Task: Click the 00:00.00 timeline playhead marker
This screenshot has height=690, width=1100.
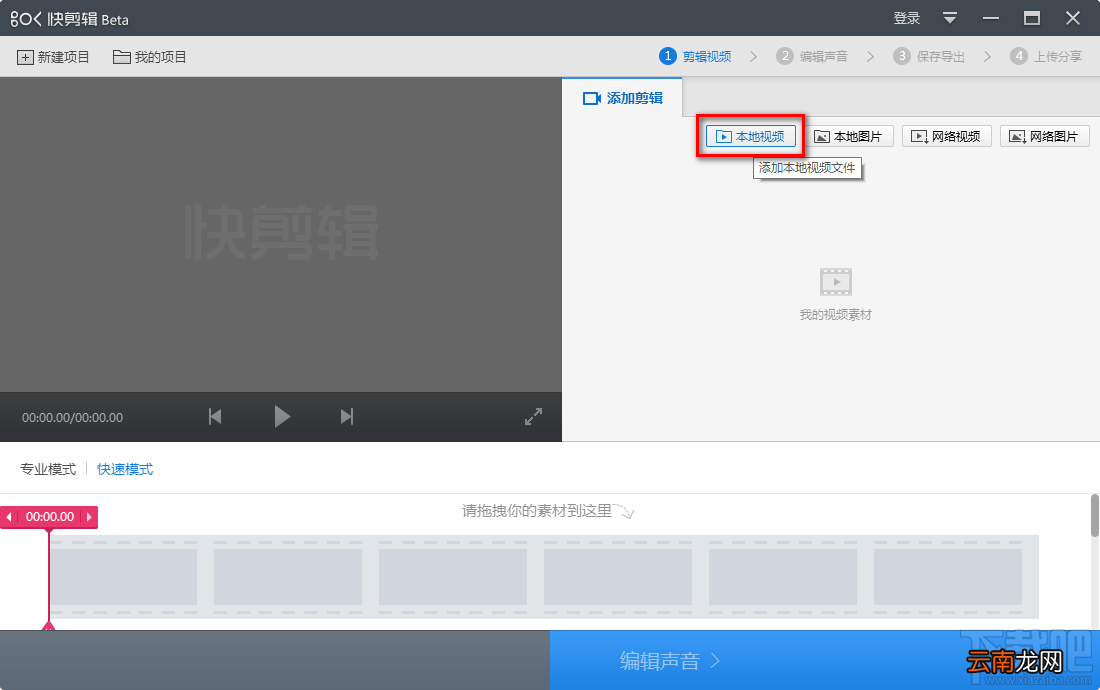Action: (49, 517)
